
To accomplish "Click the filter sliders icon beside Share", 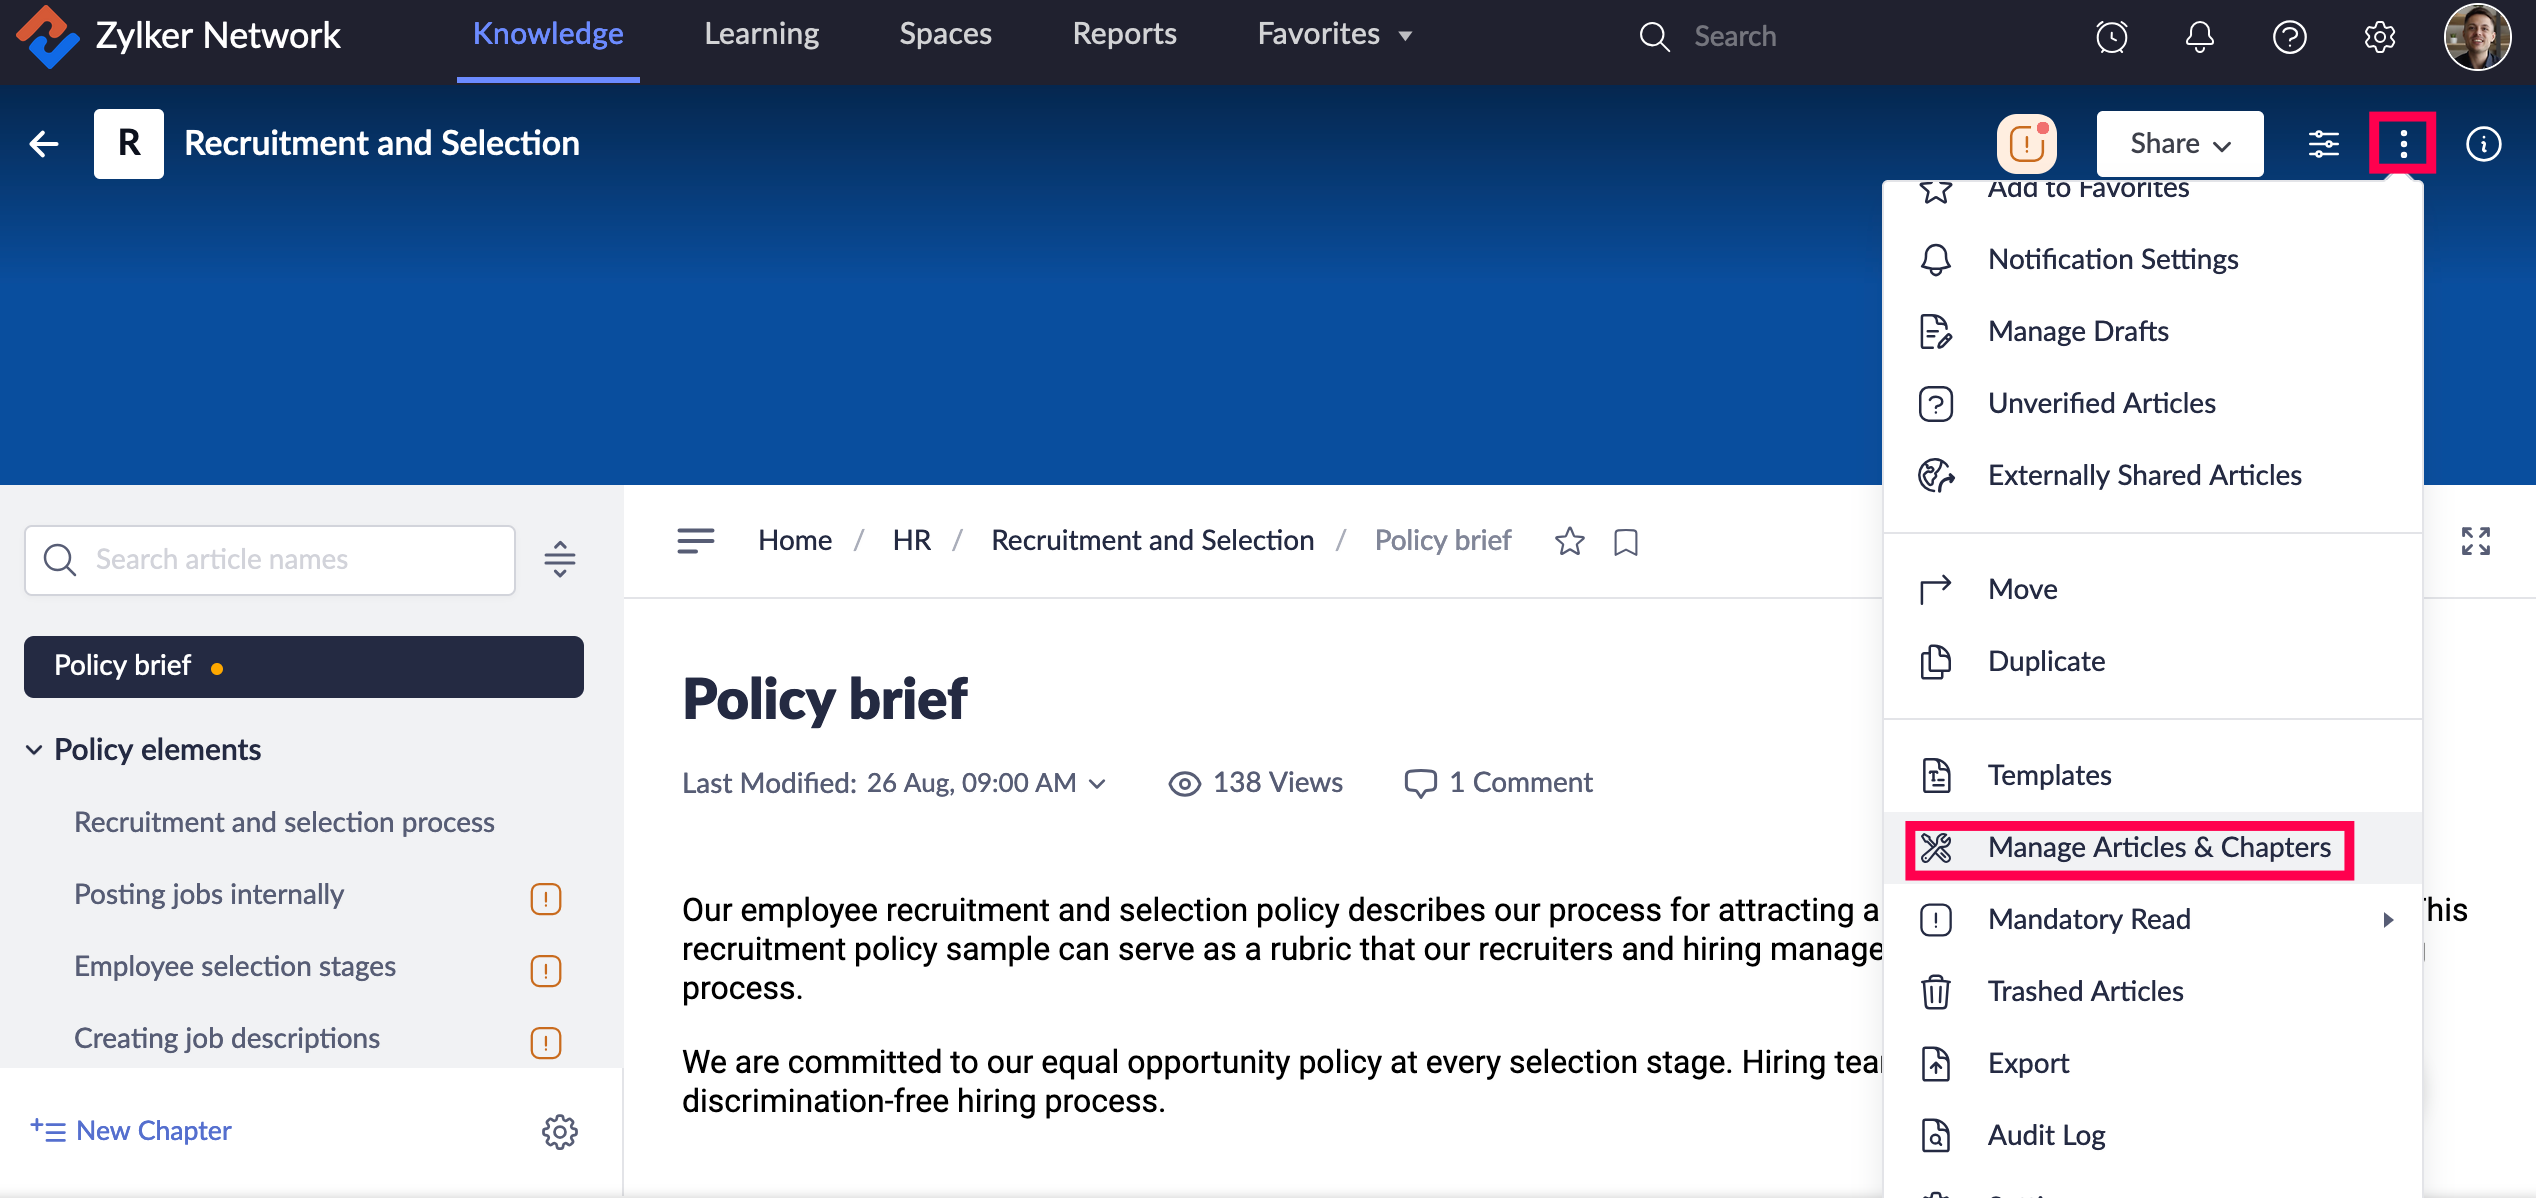I will coord(2323,144).
